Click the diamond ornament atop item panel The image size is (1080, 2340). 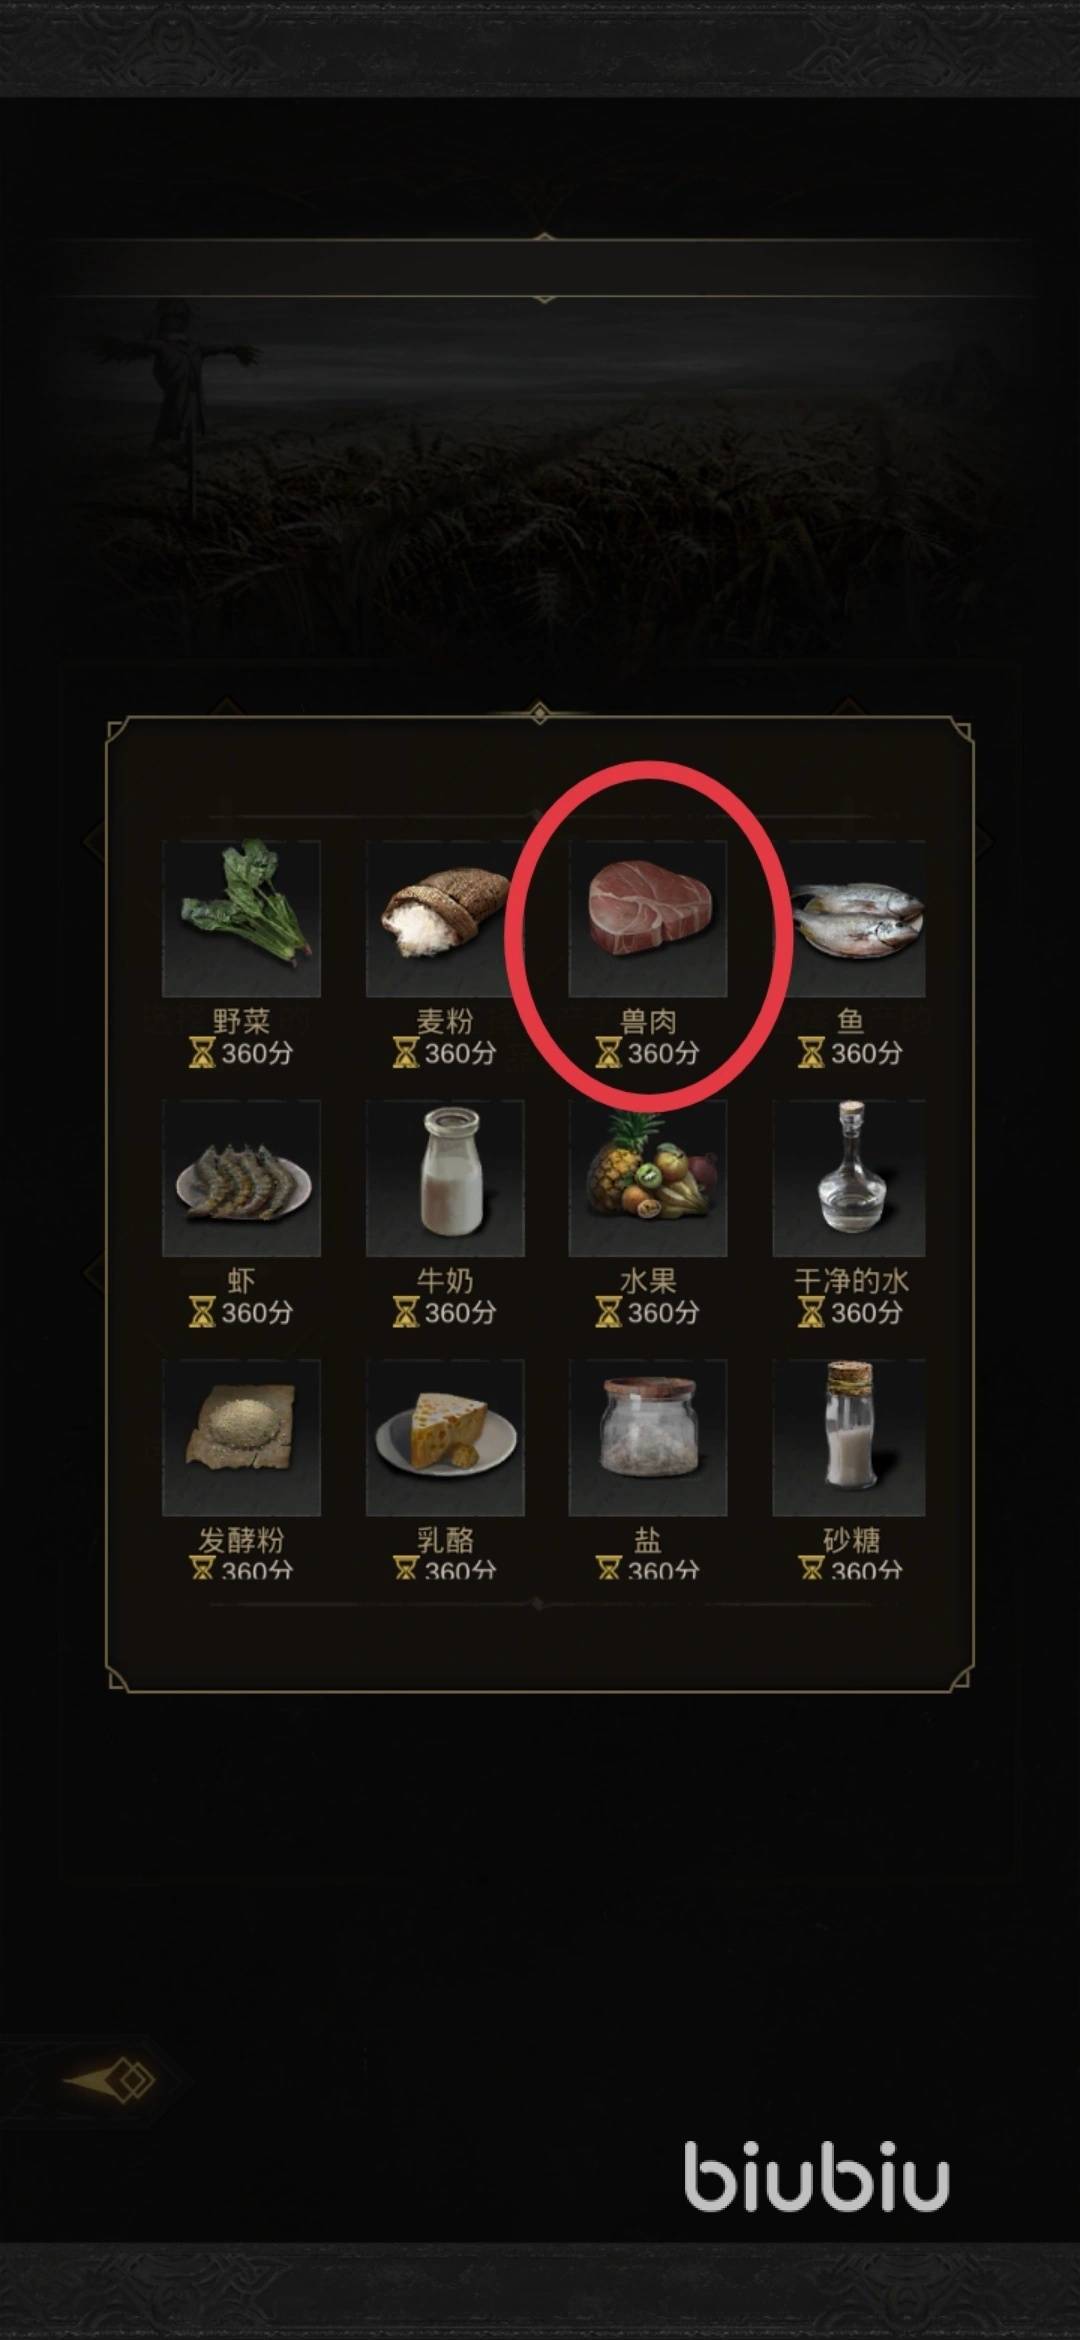click(x=540, y=714)
